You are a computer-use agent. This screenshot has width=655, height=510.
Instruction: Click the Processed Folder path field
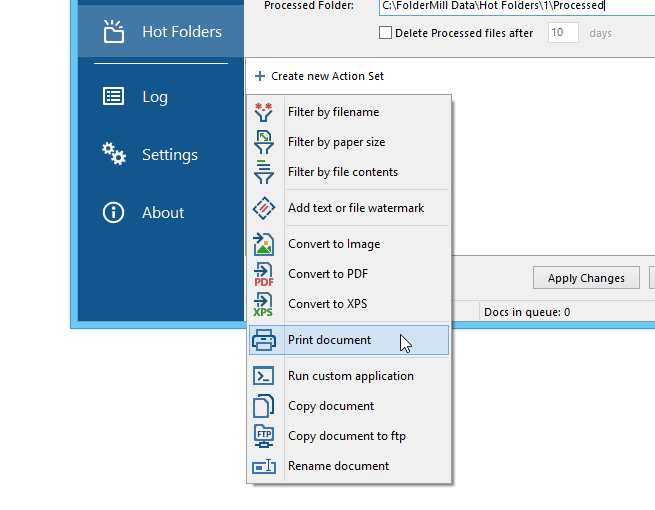coord(517,6)
